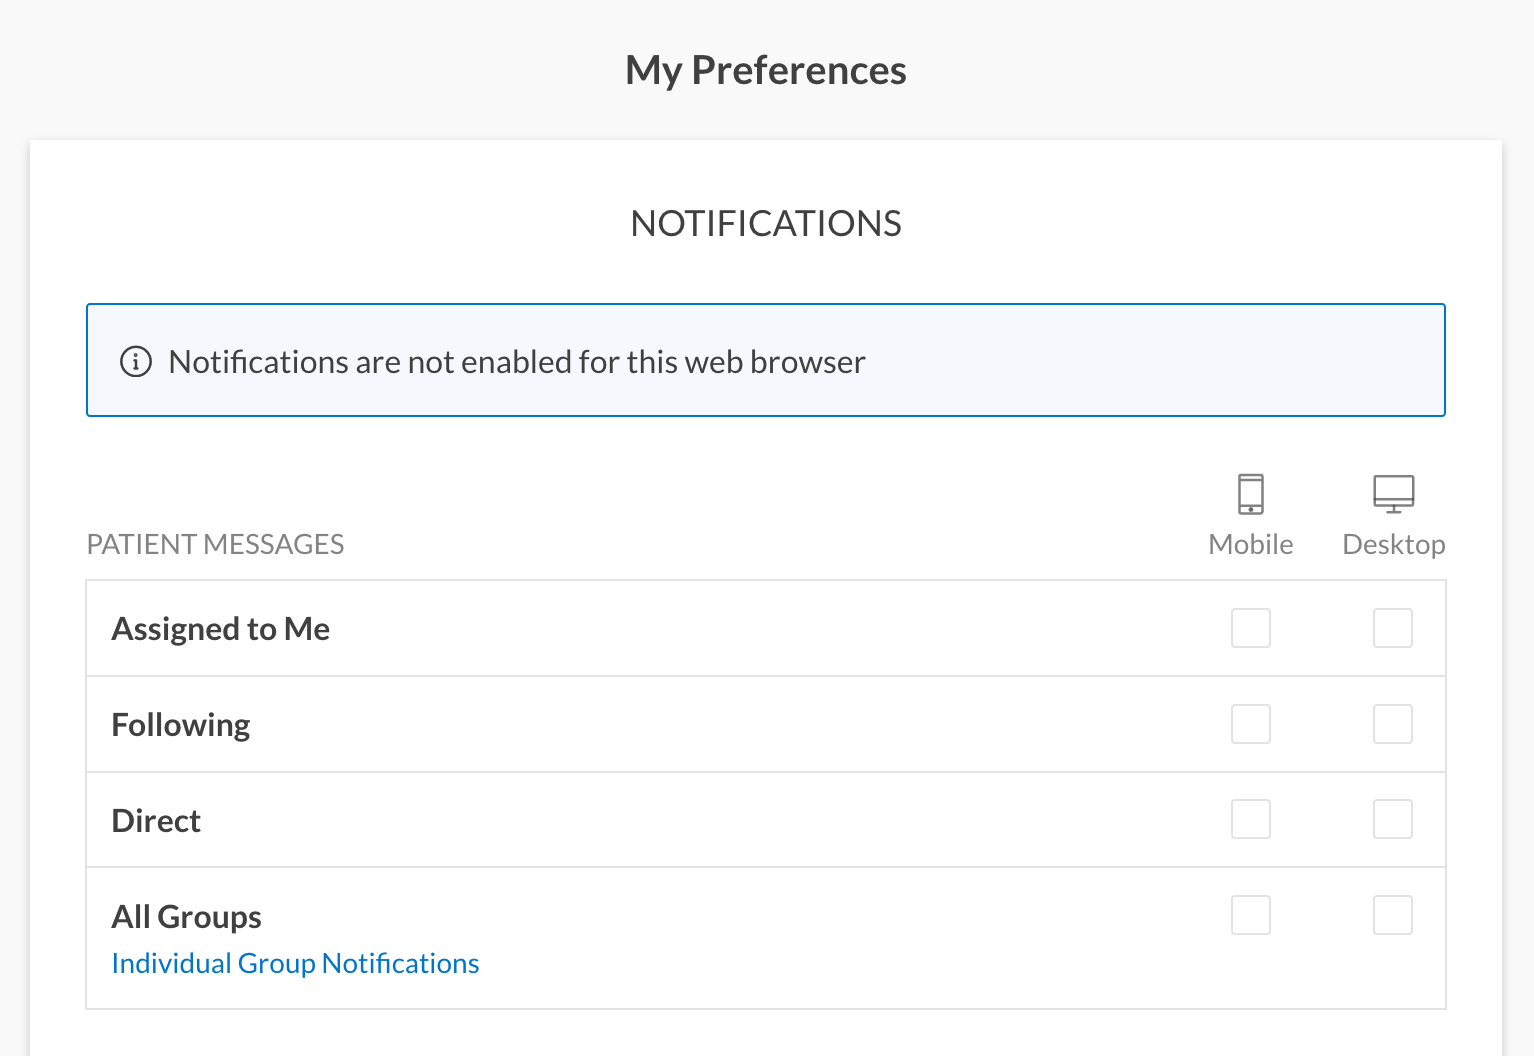Image resolution: width=1534 pixels, height=1056 pixels.
Task: Enable Desktop notifications for All Groups
Action: coord(1392,915)
